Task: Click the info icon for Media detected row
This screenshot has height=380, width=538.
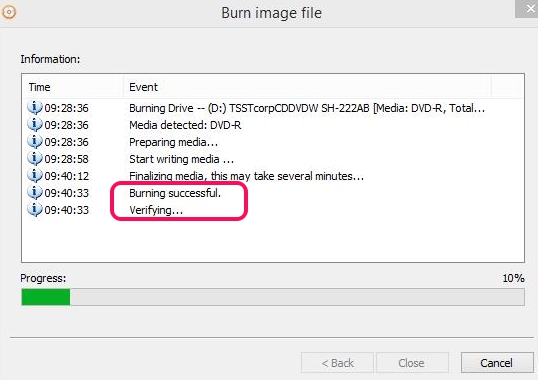Action: click(35, 124)
